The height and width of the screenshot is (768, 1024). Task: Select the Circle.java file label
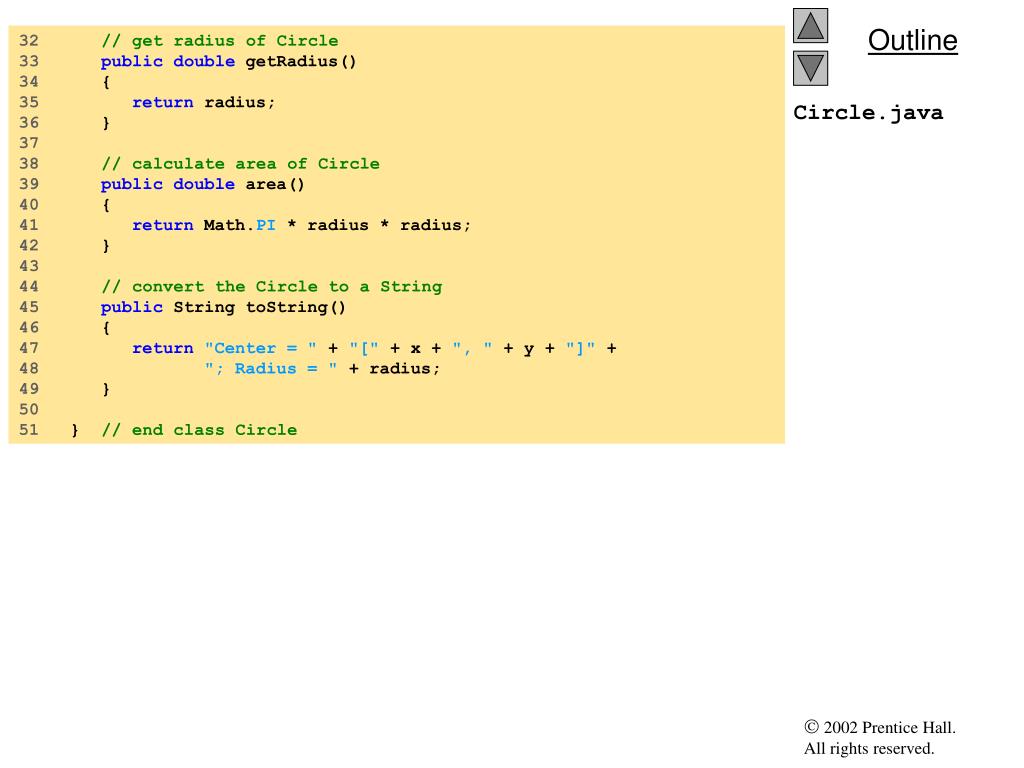click(x=868, y=112)
